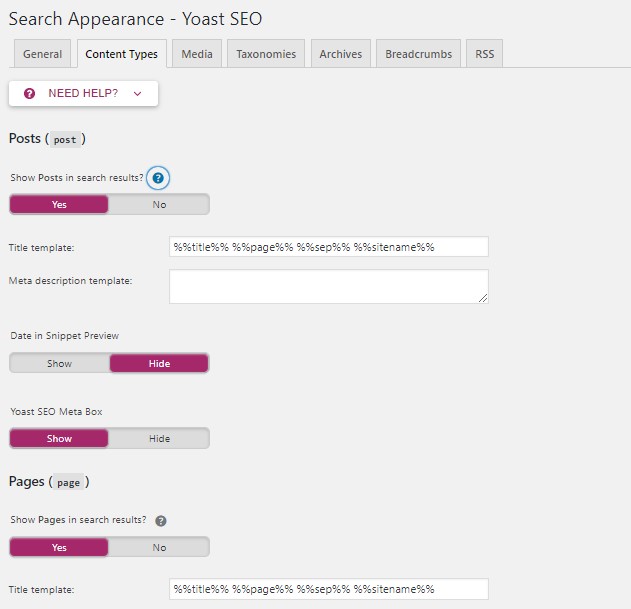Open the Archives tab

340,54
